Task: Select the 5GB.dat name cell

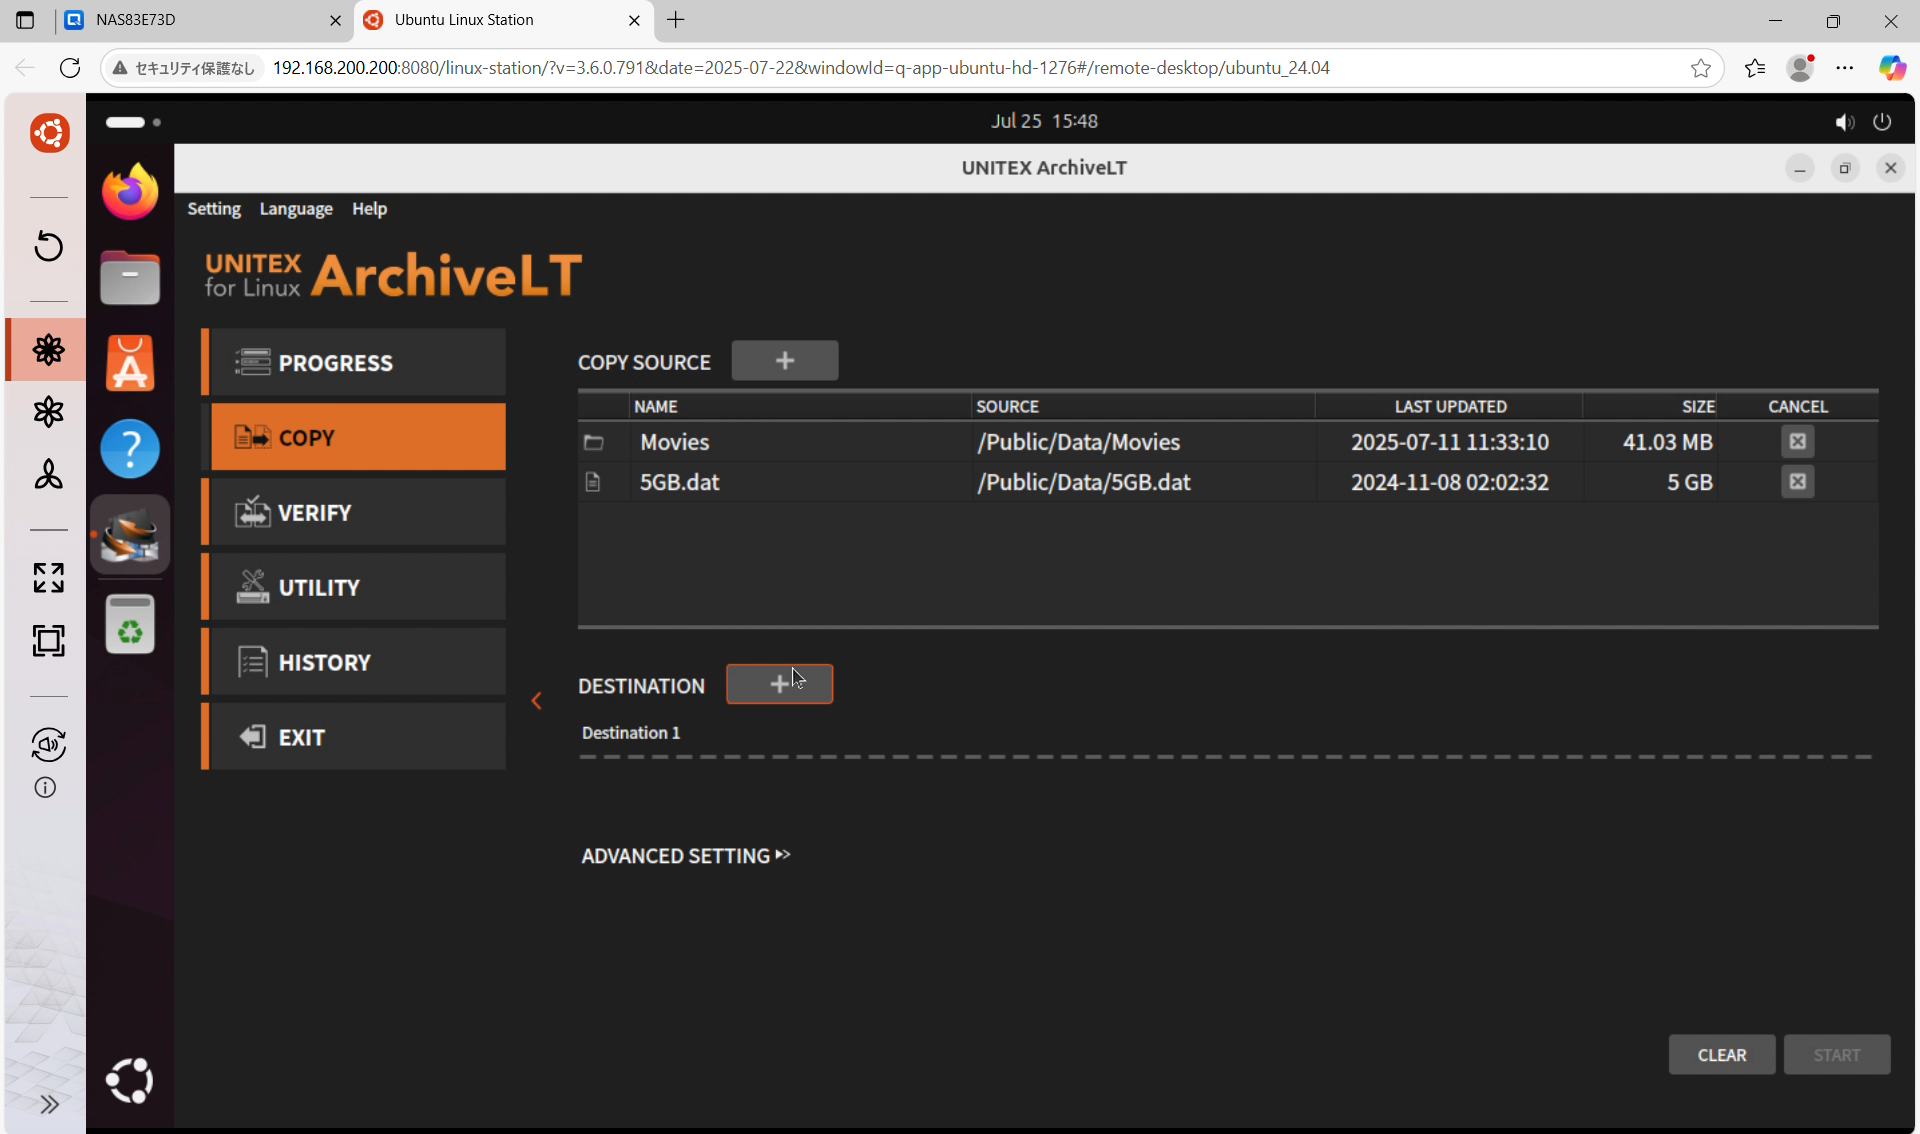Action: point(680,482)
